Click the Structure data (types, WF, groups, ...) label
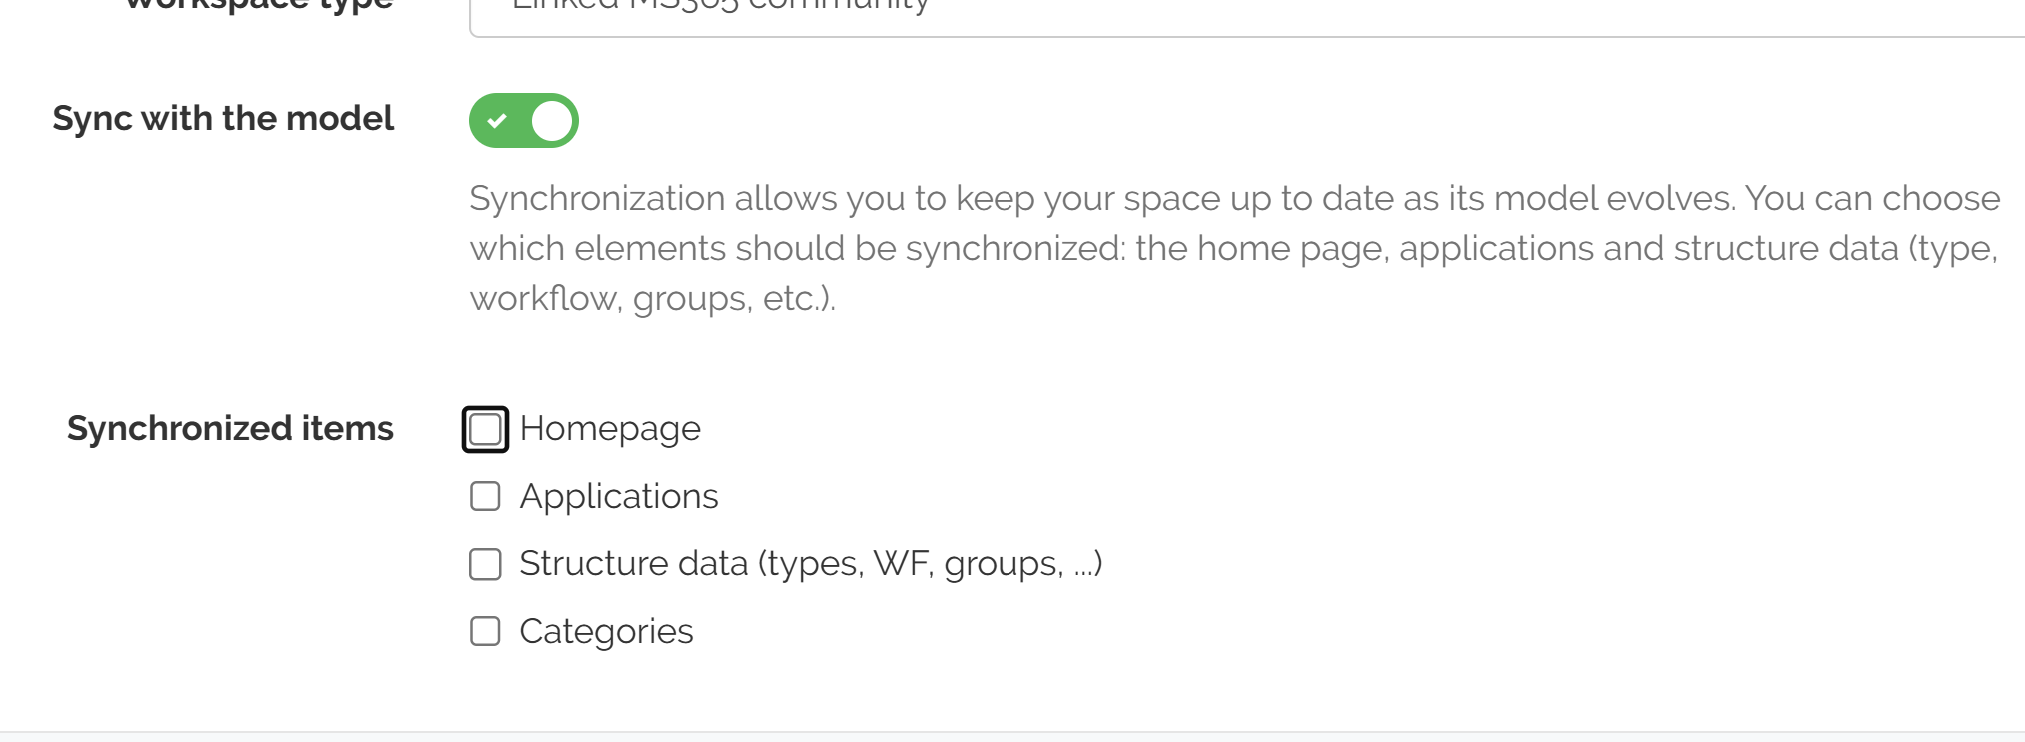This screenshot has width=2025, height=742. pos(810,564)
